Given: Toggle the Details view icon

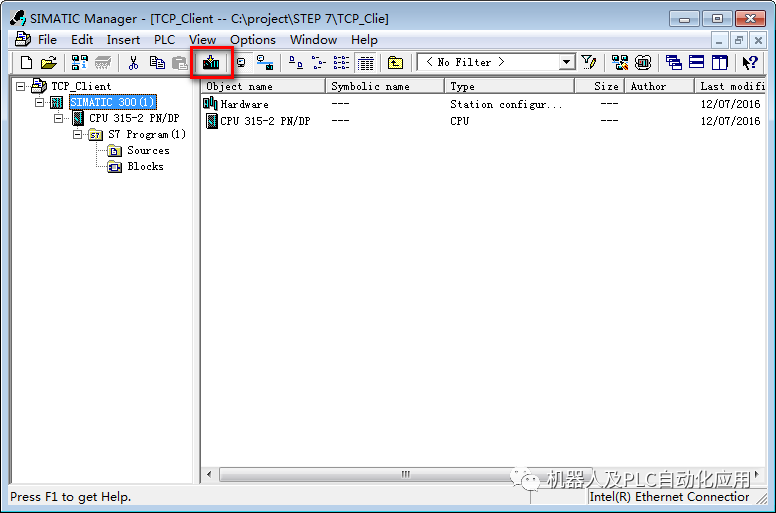Looking at the screenshot, I should [366, 62].
